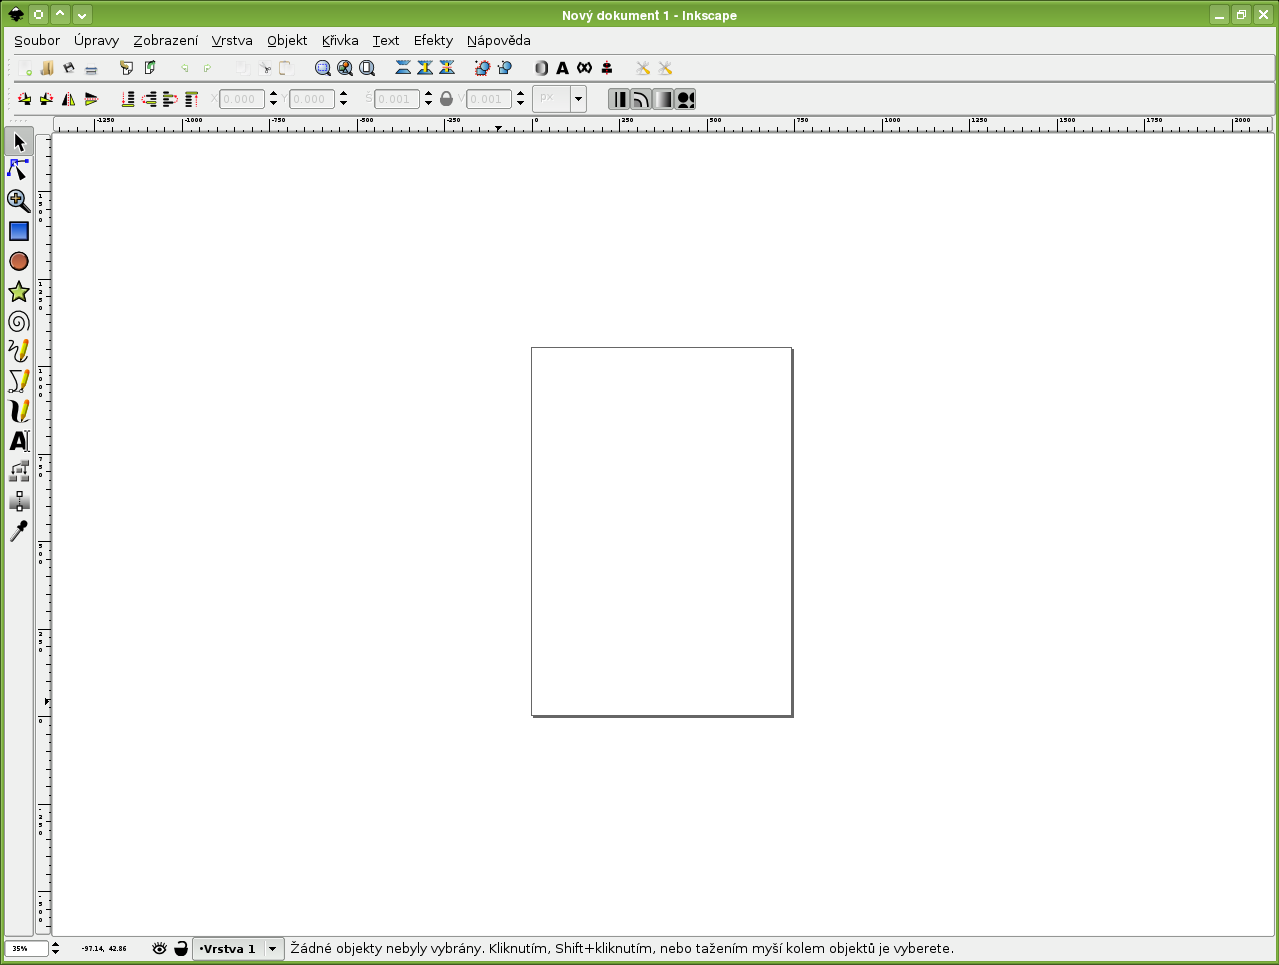Select the Dropper color picker tool

click(x=18, y=531)
